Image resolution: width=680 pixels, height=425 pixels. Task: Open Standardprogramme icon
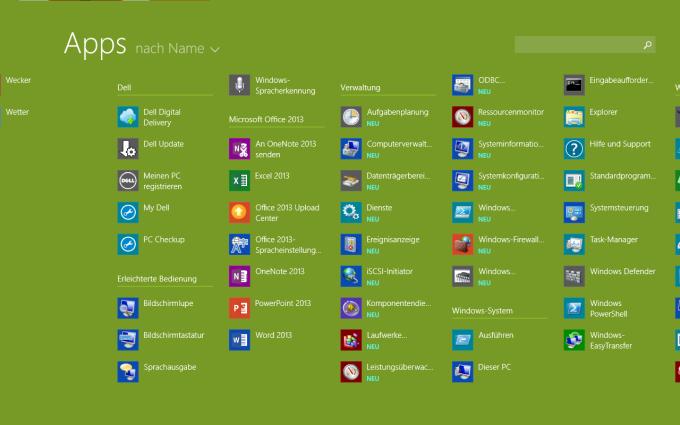coord(574,181)
